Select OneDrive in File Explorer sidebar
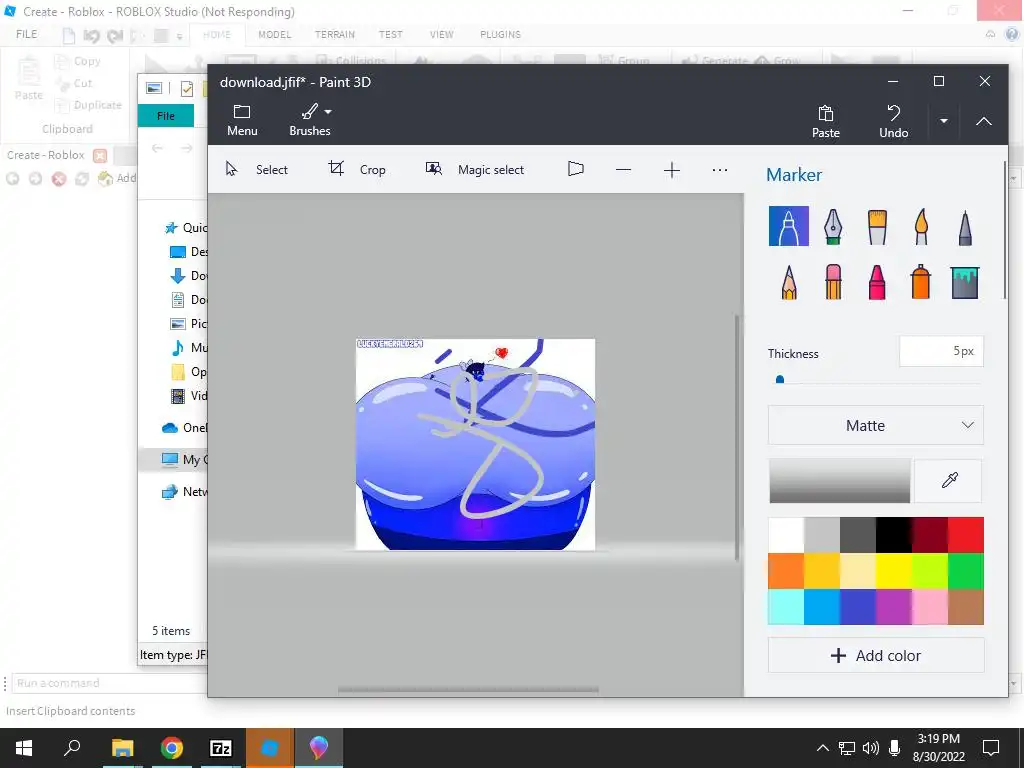The height and width of the screenshot is (768, 1024). pyautogui.click(x=184, y=428)
